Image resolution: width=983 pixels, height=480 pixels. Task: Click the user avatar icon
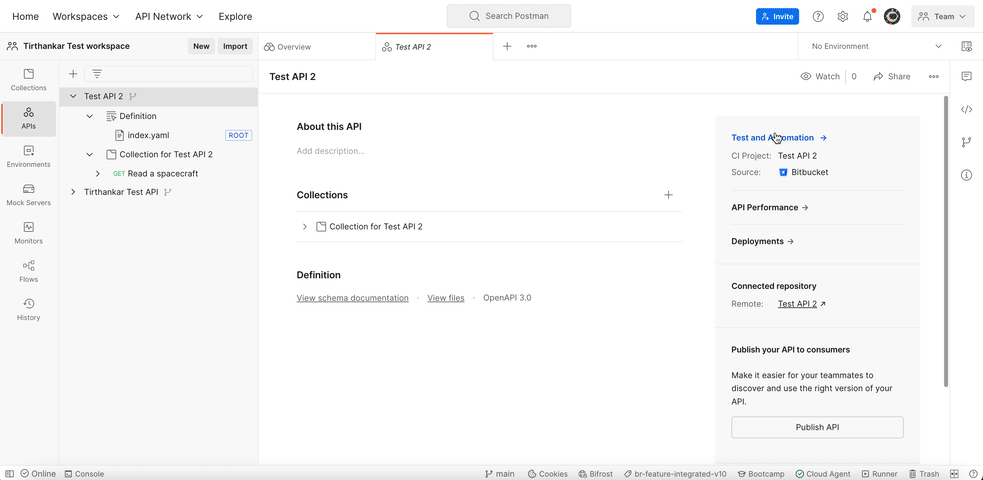[x=892, y=17]
